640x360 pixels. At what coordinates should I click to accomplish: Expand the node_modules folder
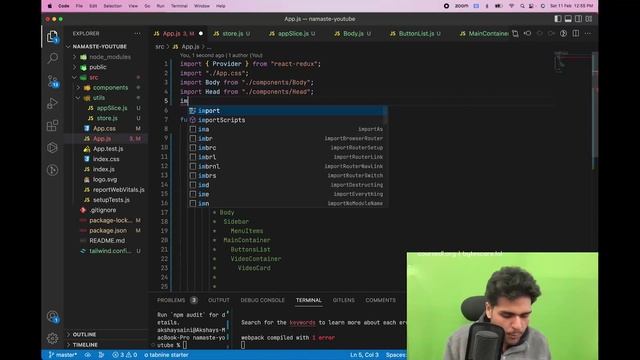pyautogui.click(x=106, y=57)
